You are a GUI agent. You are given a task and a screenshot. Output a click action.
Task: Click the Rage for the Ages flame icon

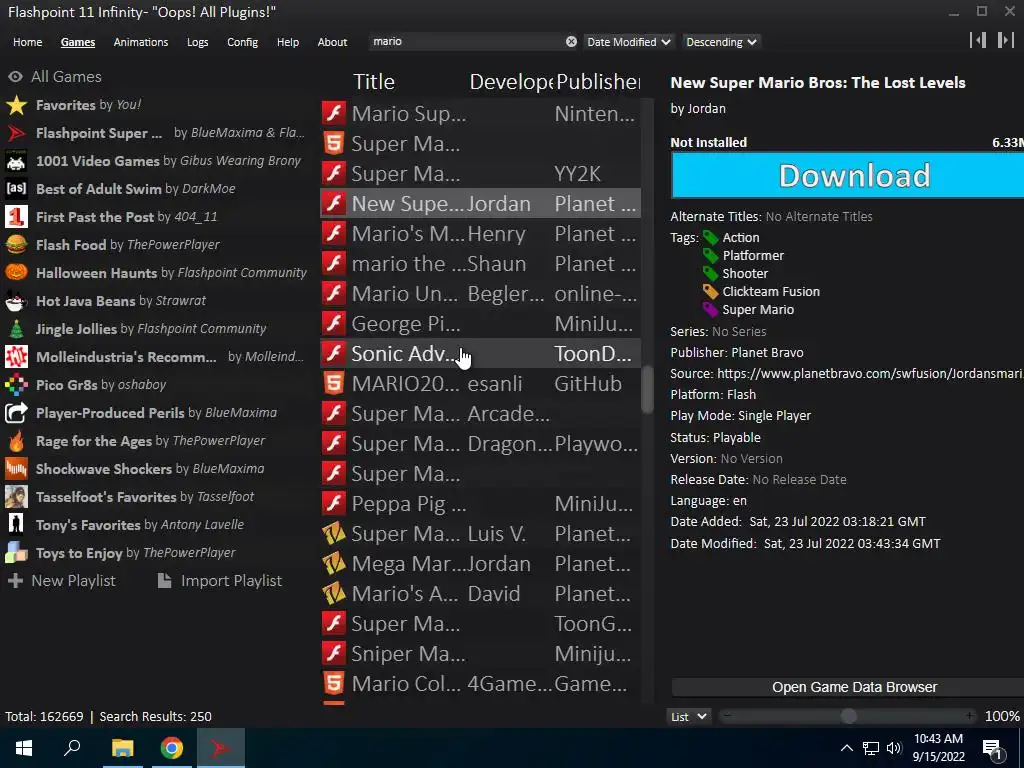coord(16,441)
